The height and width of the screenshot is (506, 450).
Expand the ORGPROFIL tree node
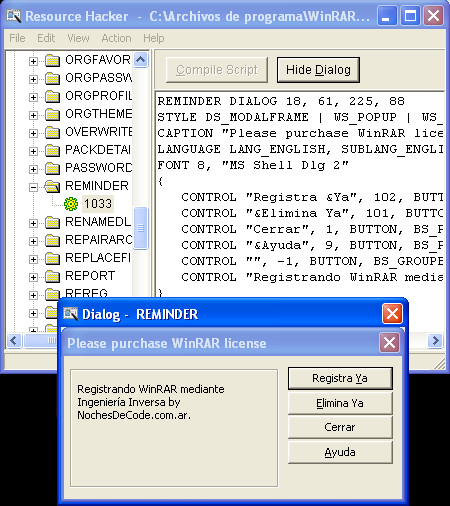(33, 97)
